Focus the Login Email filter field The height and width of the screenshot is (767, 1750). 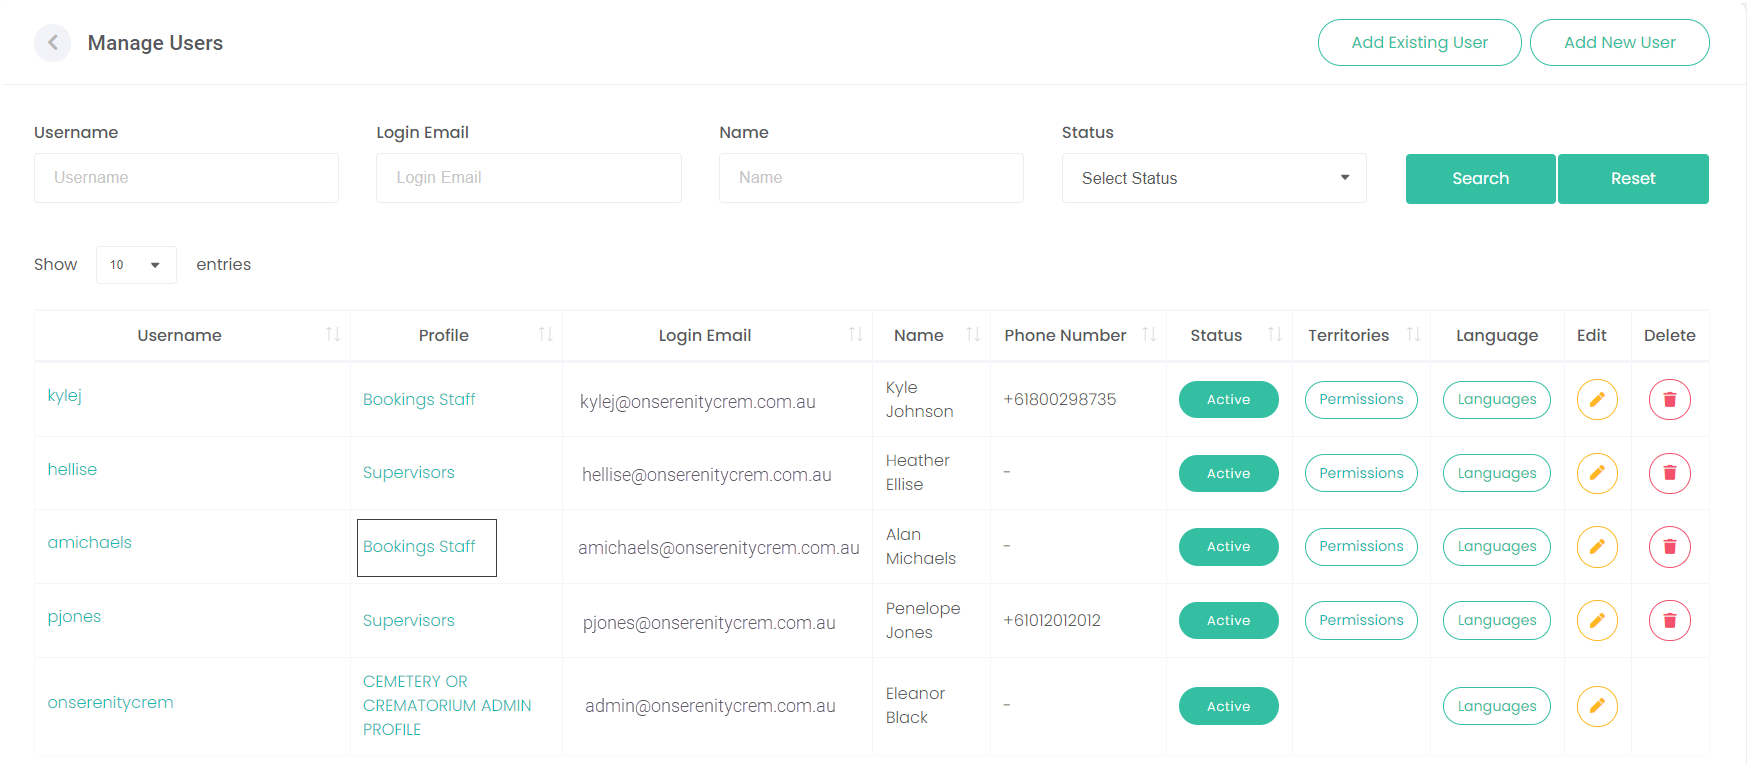pyautogui.click(x=529, y=178)
